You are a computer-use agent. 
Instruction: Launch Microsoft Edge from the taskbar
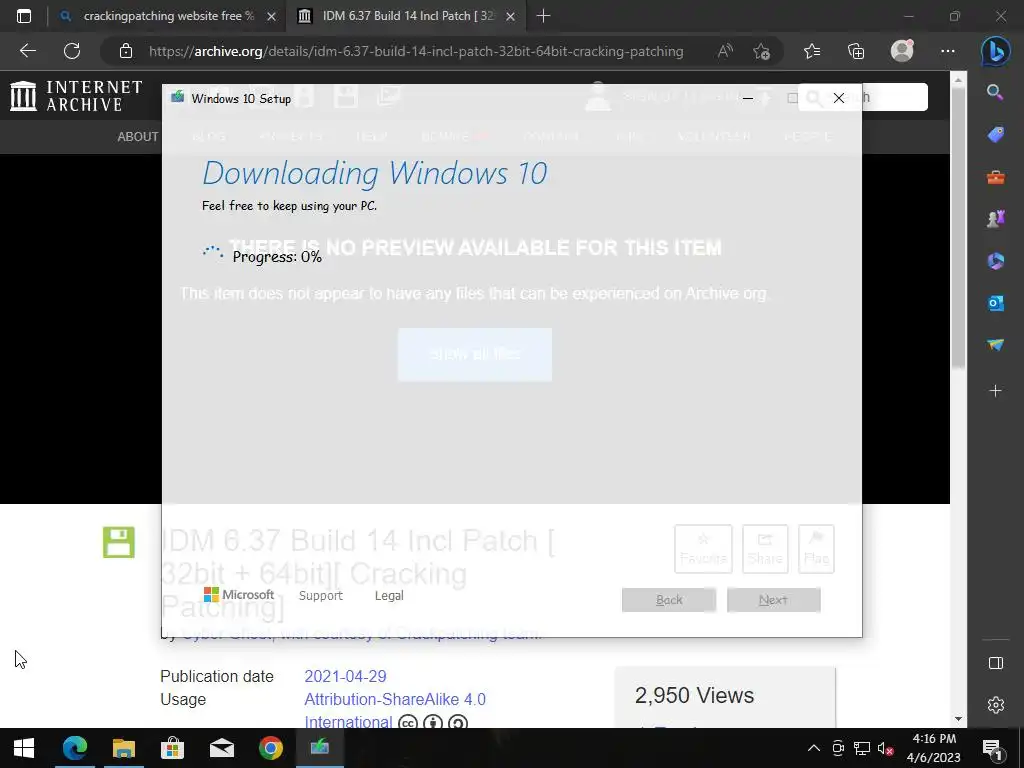(74, 748)
